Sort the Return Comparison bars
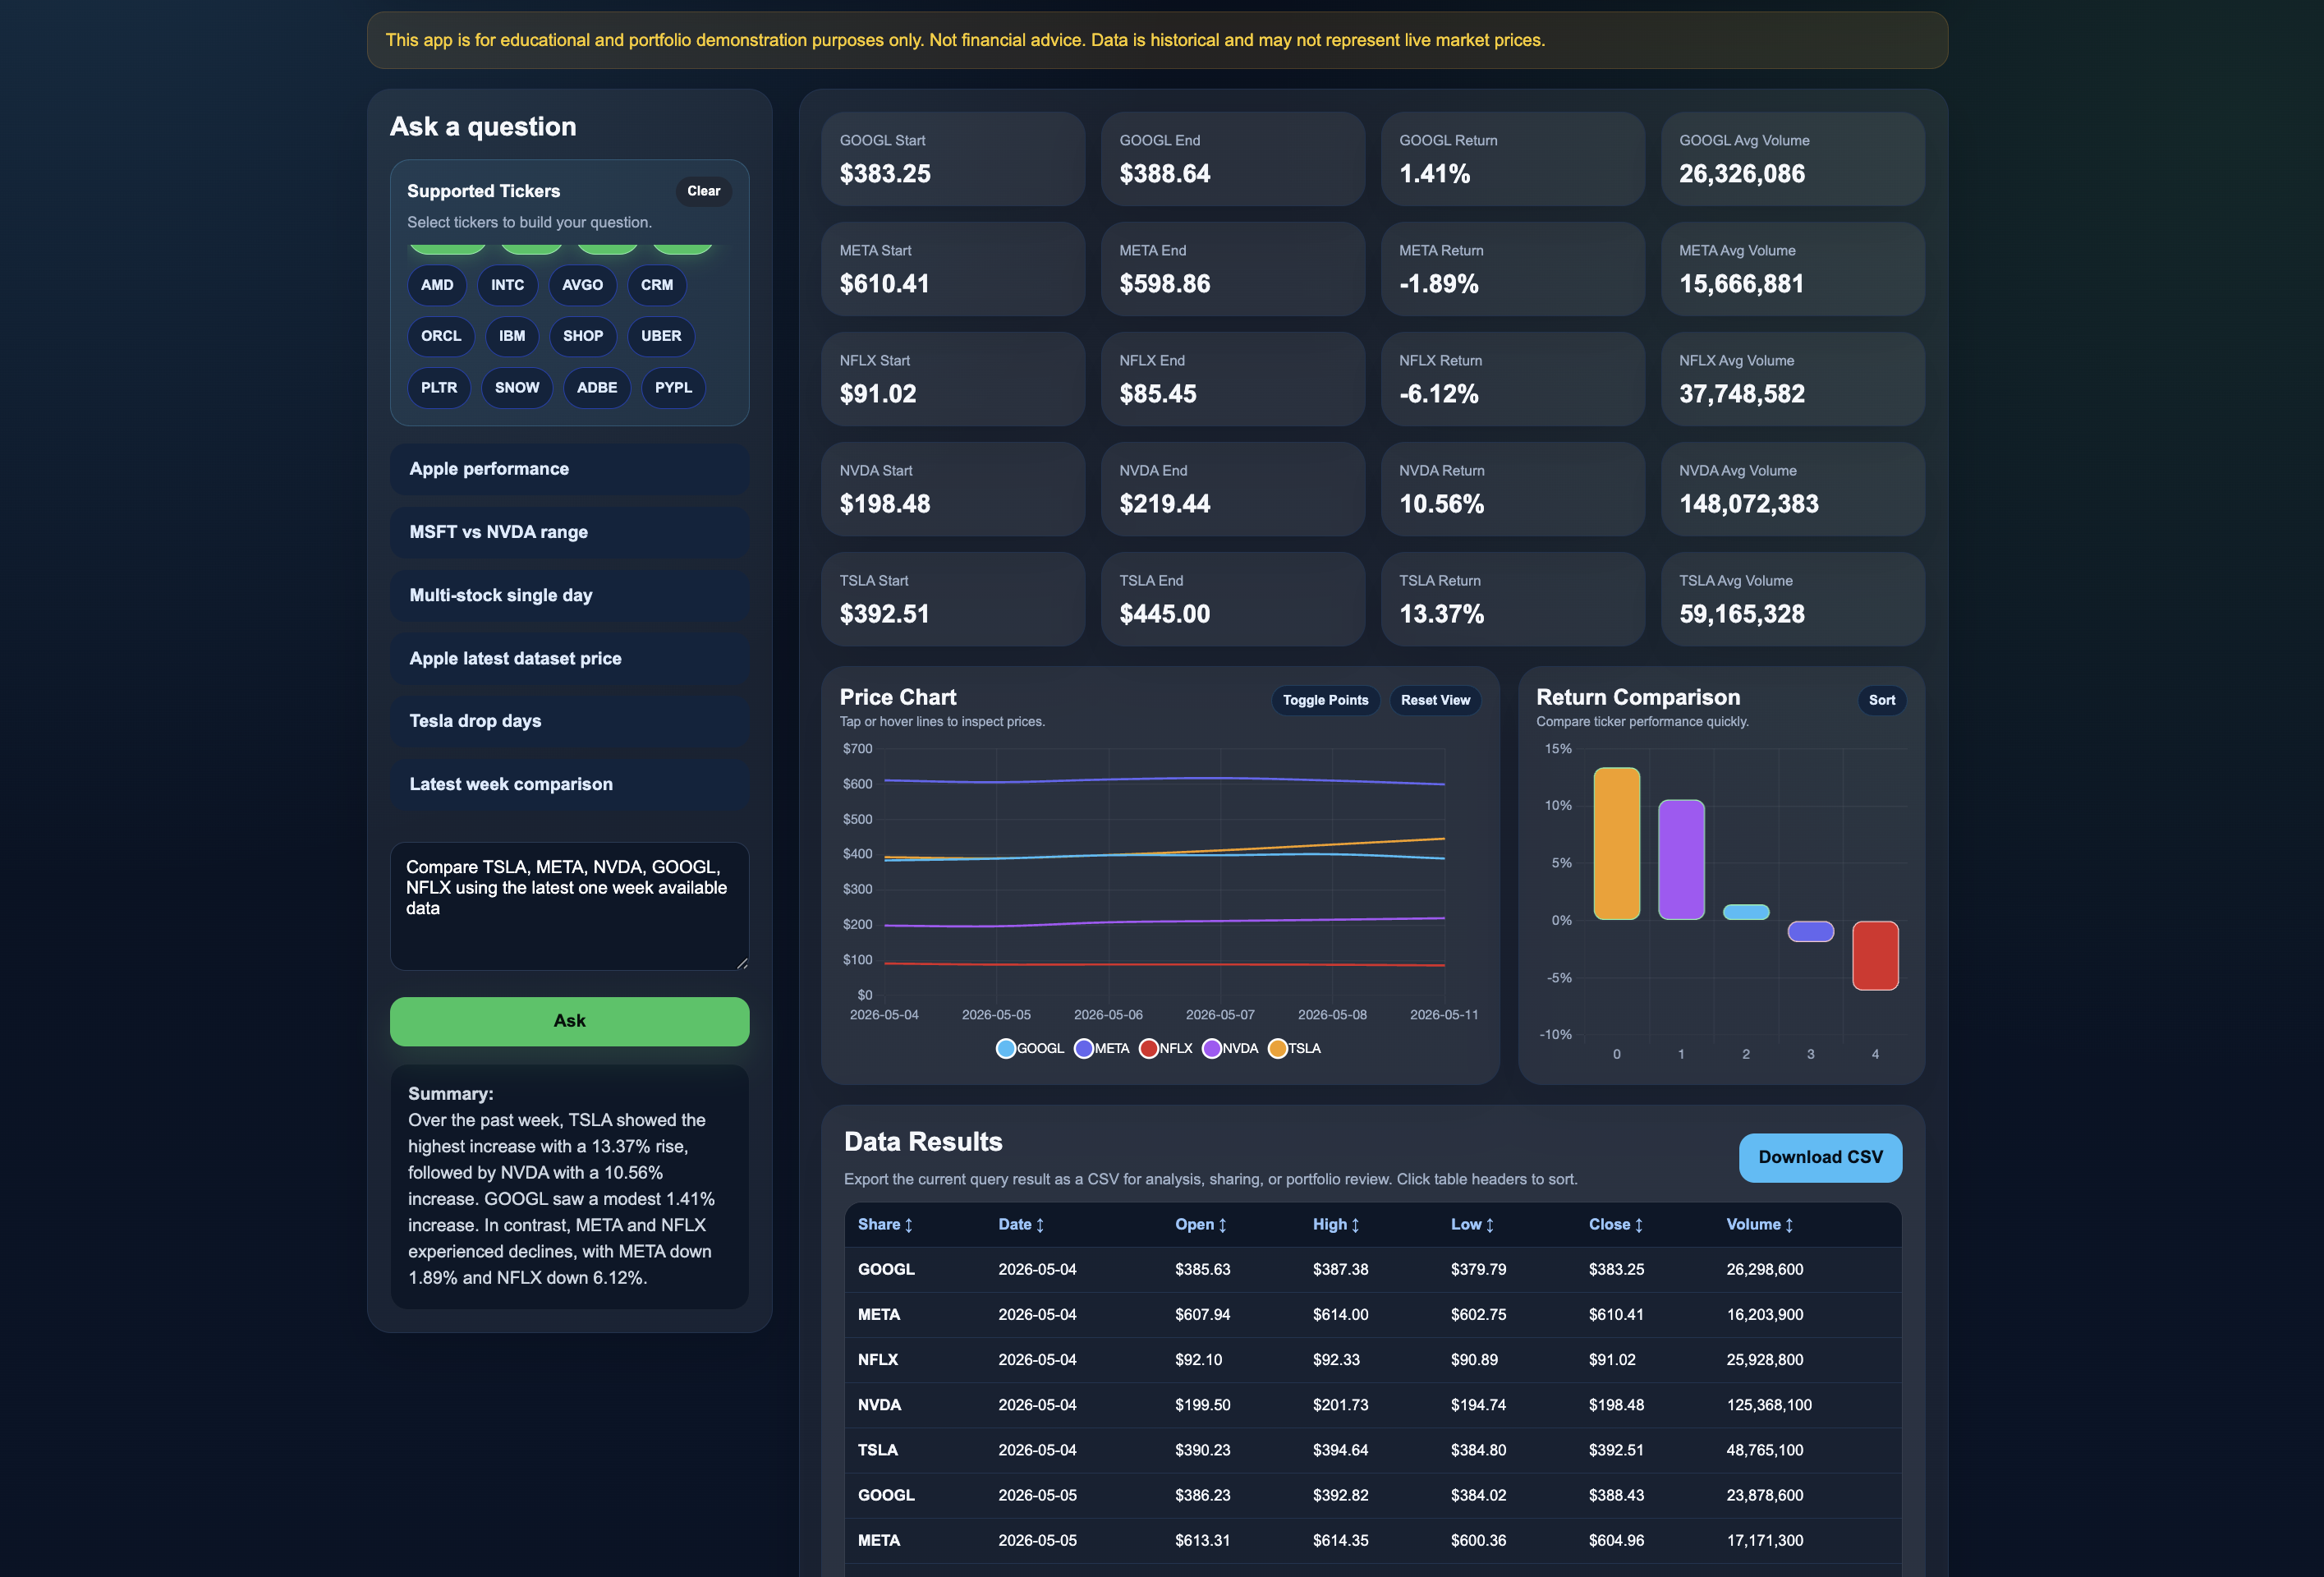 pos(1881,700)
